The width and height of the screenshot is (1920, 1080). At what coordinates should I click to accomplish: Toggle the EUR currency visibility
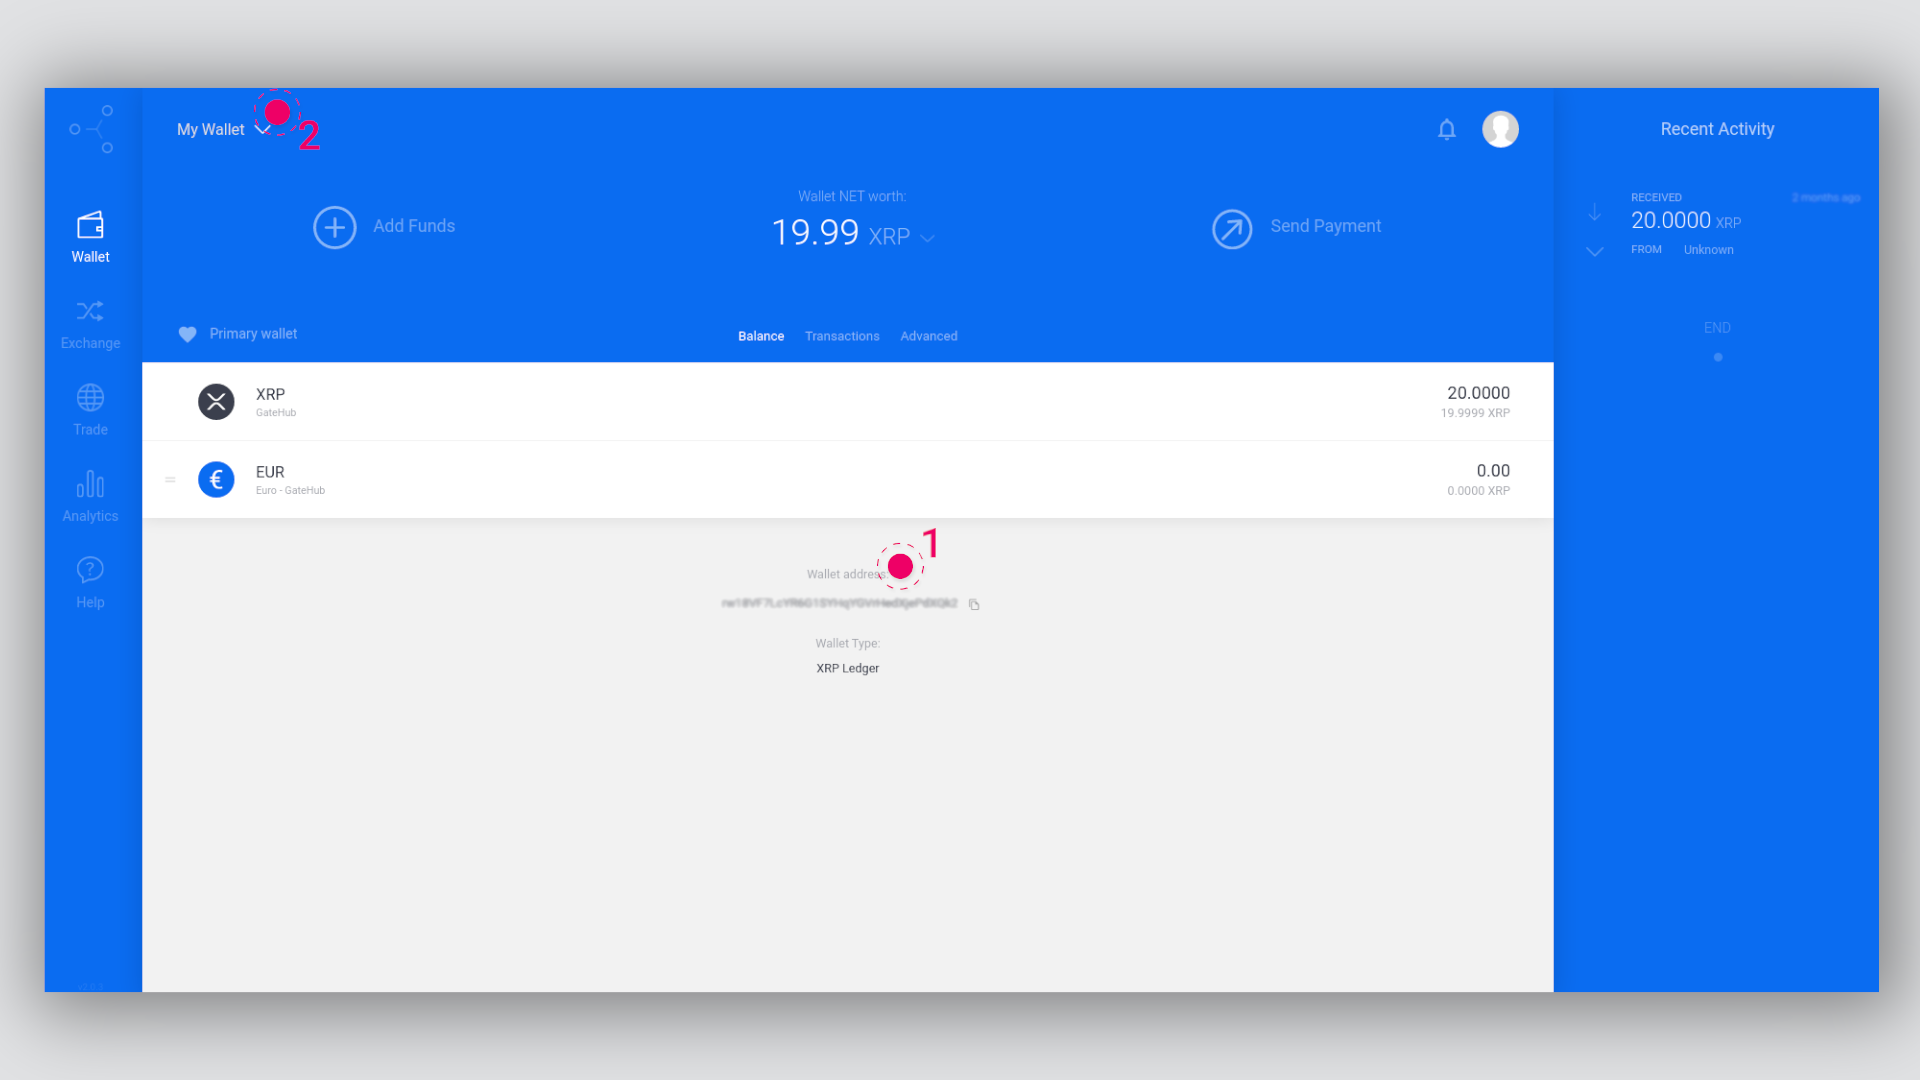169,479
